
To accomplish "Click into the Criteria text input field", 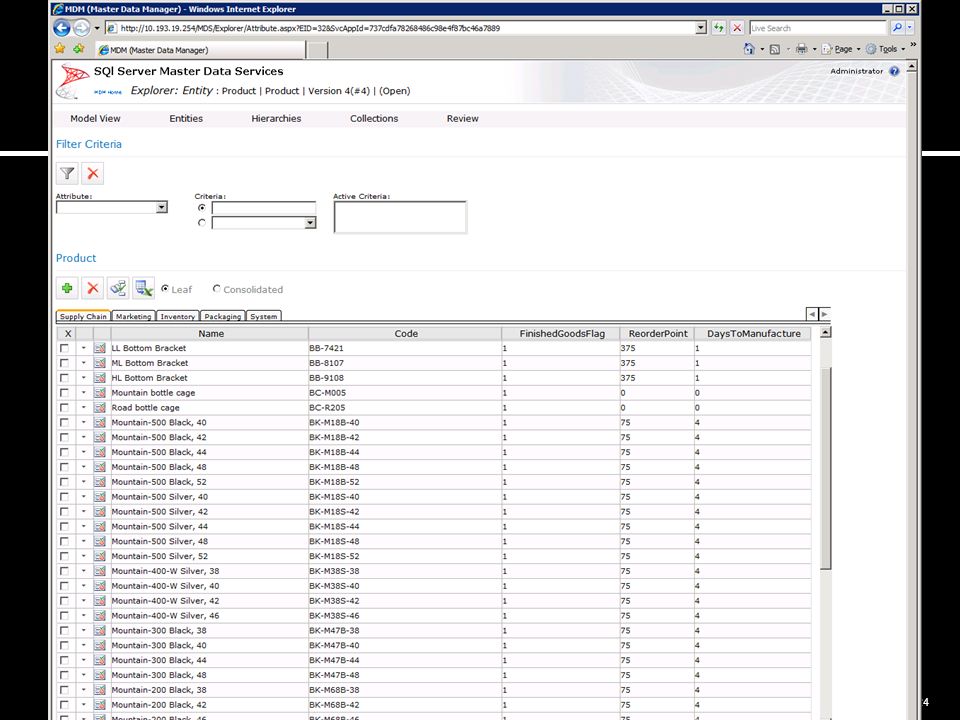I will coord(264,208).
